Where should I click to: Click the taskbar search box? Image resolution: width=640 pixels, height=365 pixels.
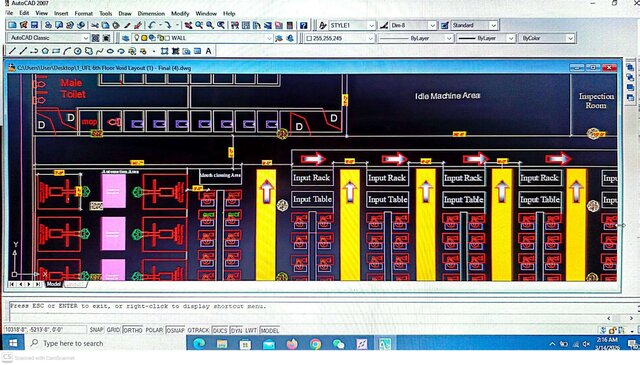click(x=105, y=343)
